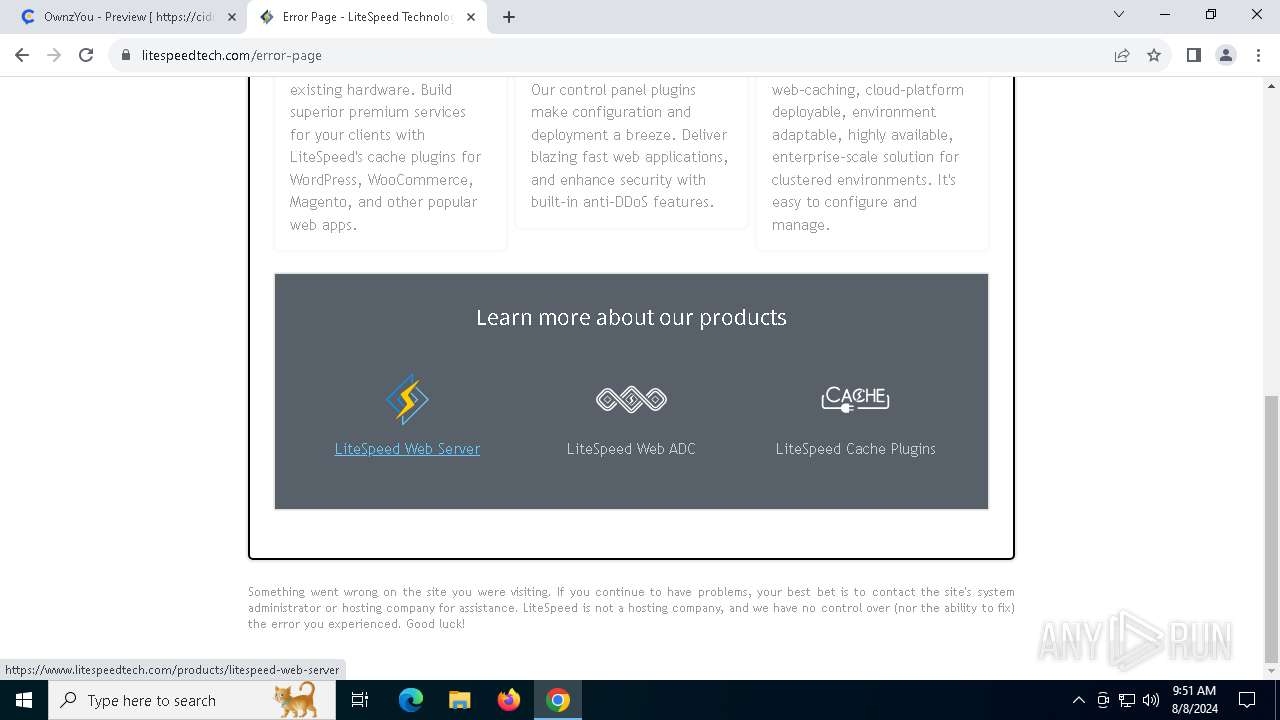Screen dimensions: 1280x720
Task: Open the Windows Start menu
Action: coord(24,700)
